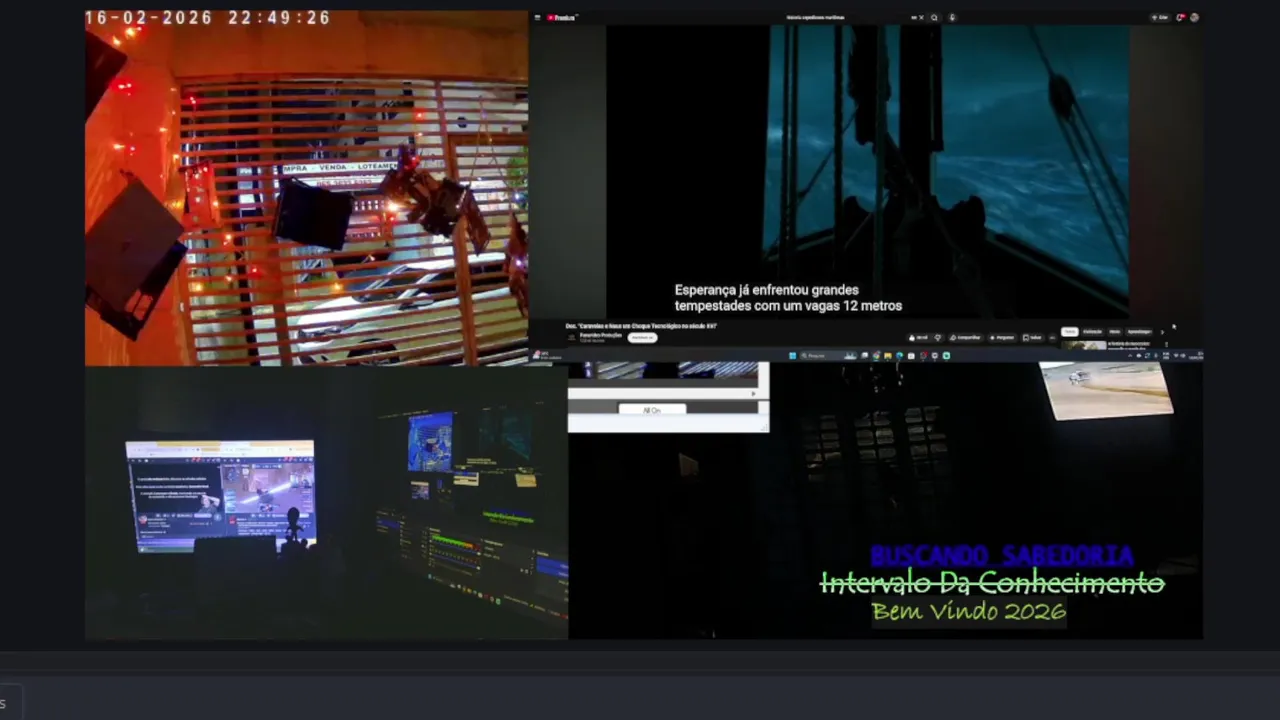Click the white subscribe button
The image size is (1280, 720).
643,337
